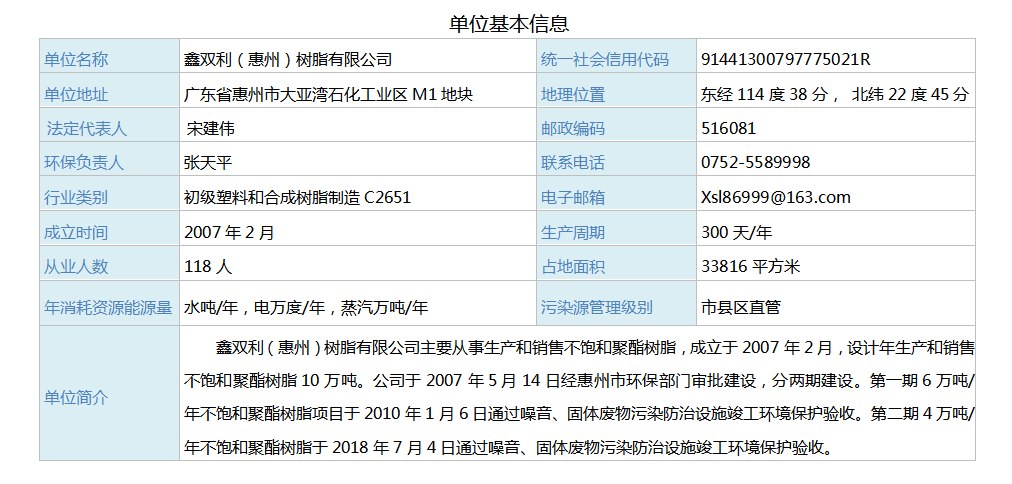
Task: Select employee count 118 人
Action: click(208, 267)
